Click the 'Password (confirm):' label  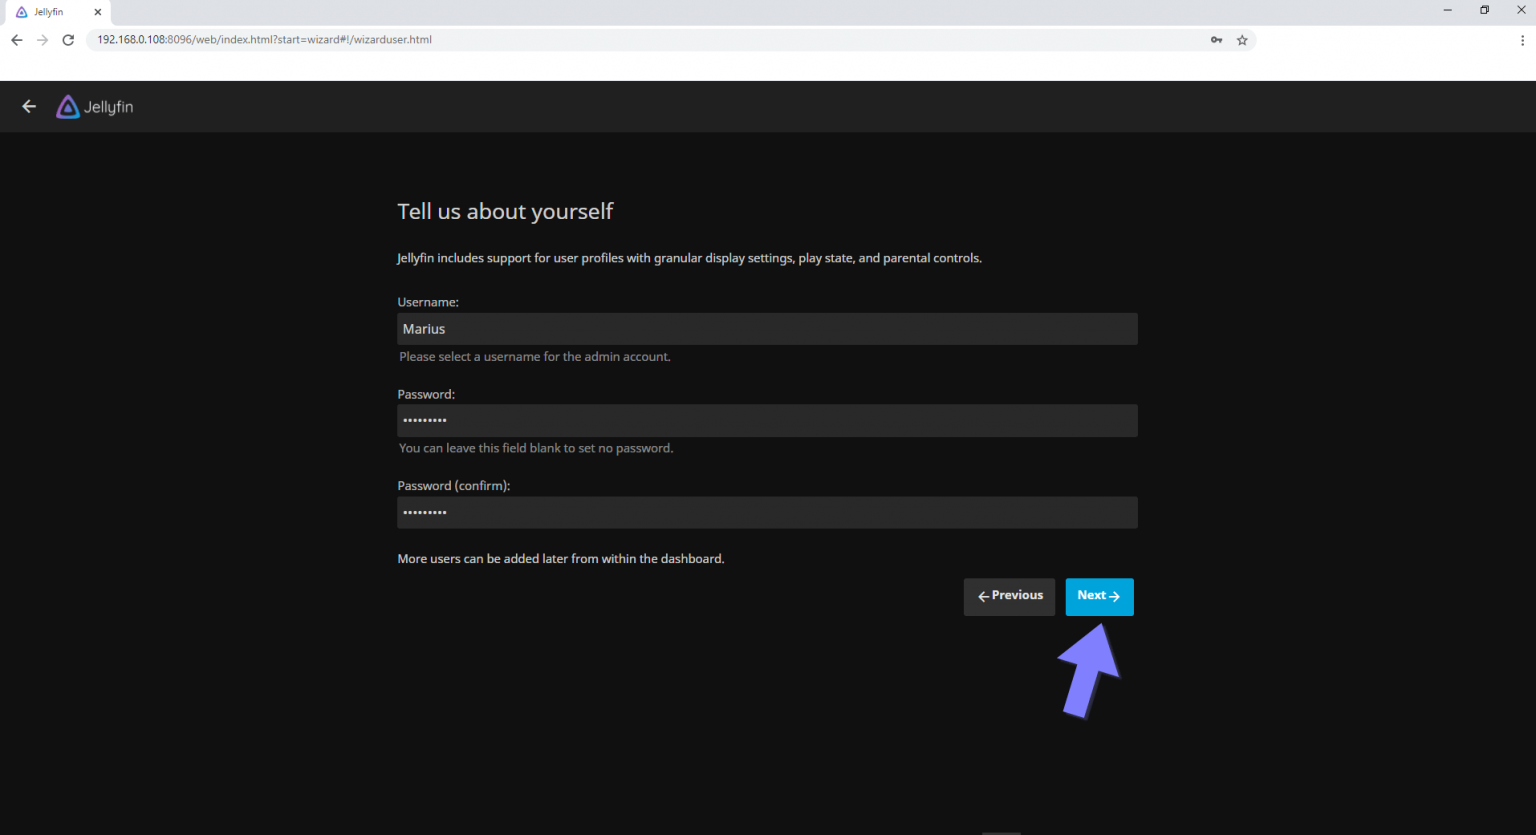pos(454,486)
